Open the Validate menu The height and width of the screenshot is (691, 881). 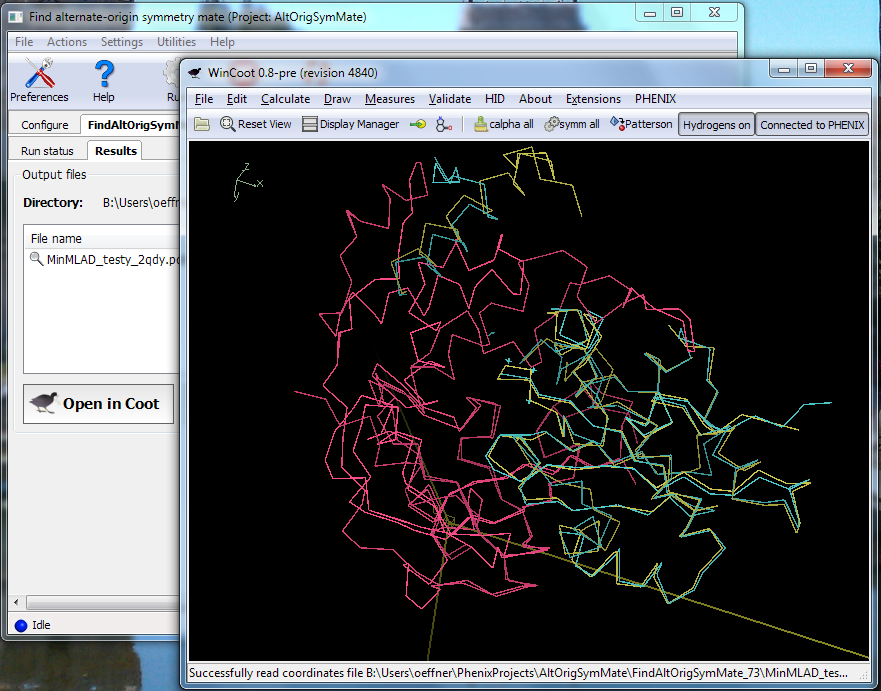pos(450,99)
